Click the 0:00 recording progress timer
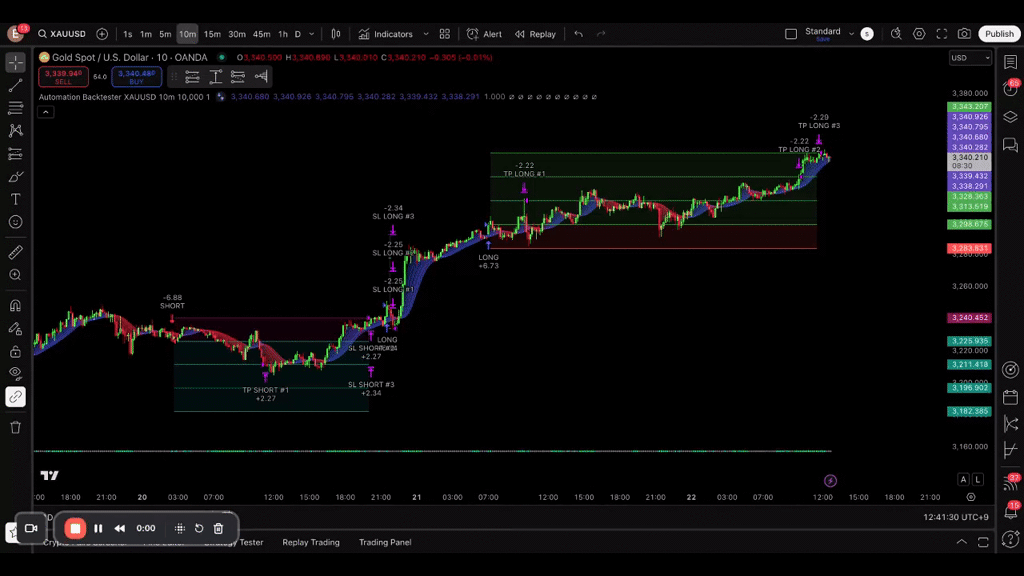The height and width of the screenshot is (576, 1024). click(x=145, y=528)
